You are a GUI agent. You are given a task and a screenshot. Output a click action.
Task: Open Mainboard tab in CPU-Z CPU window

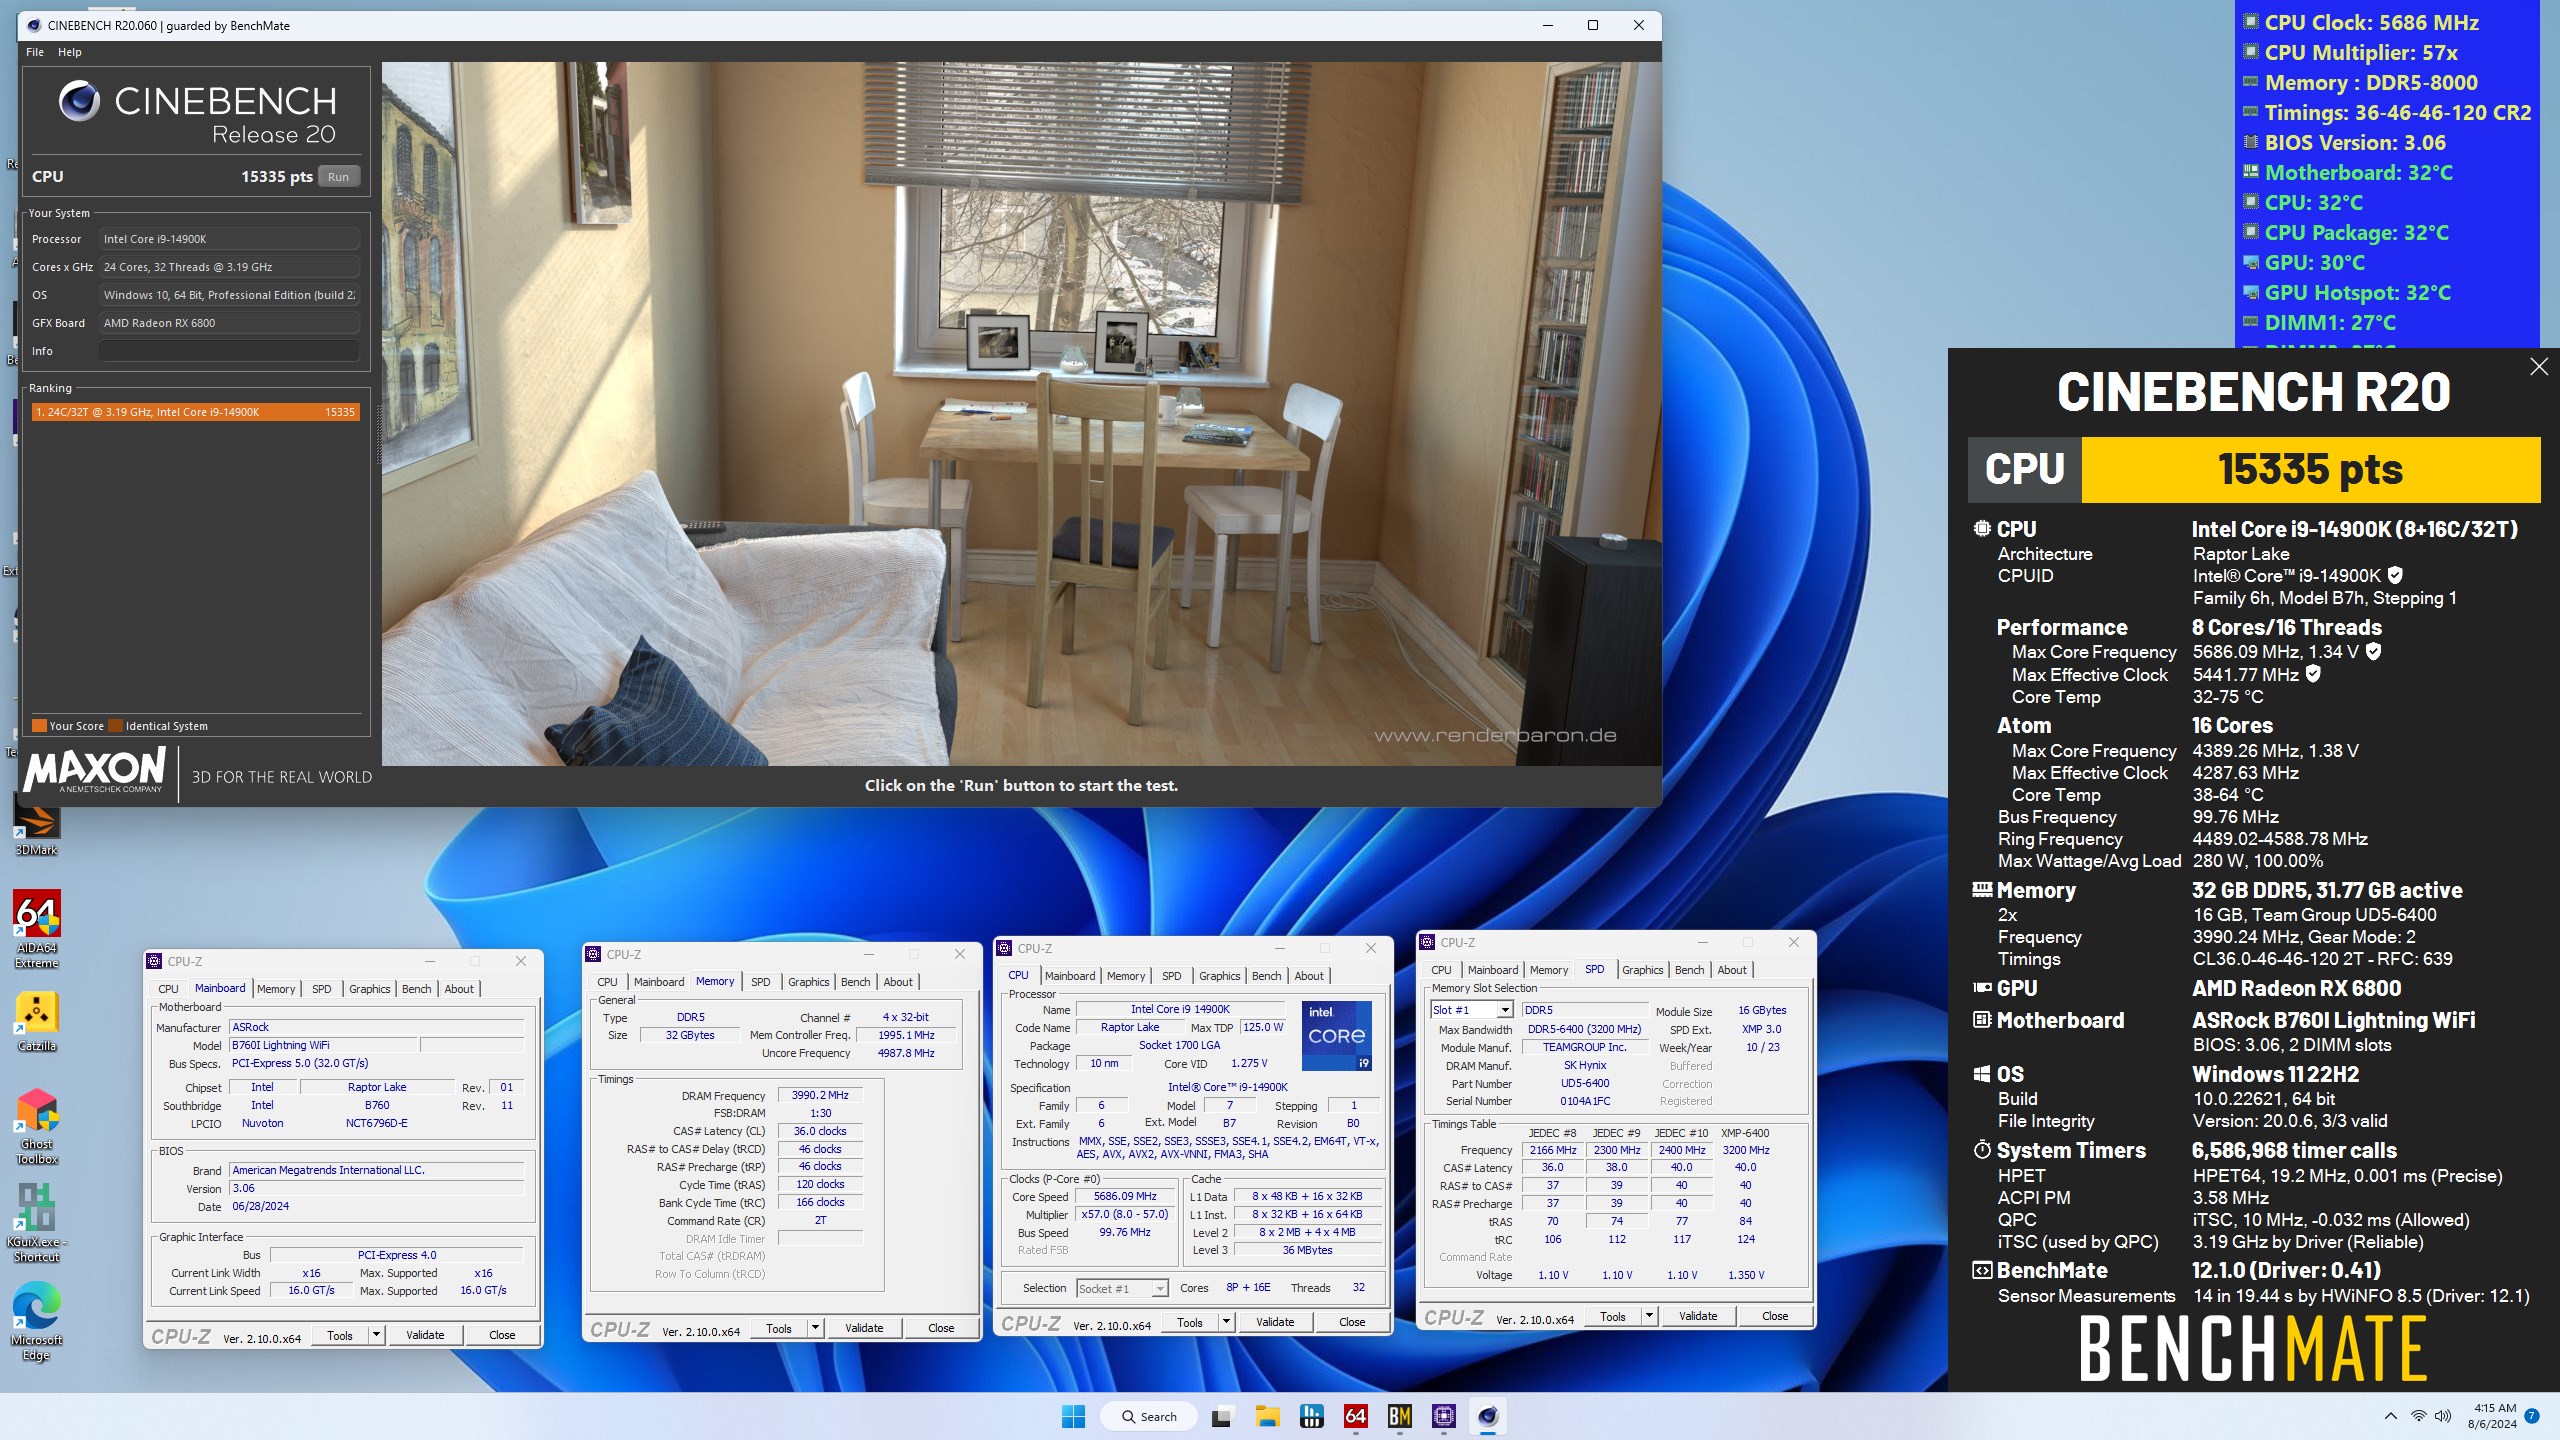[1070, 976]
